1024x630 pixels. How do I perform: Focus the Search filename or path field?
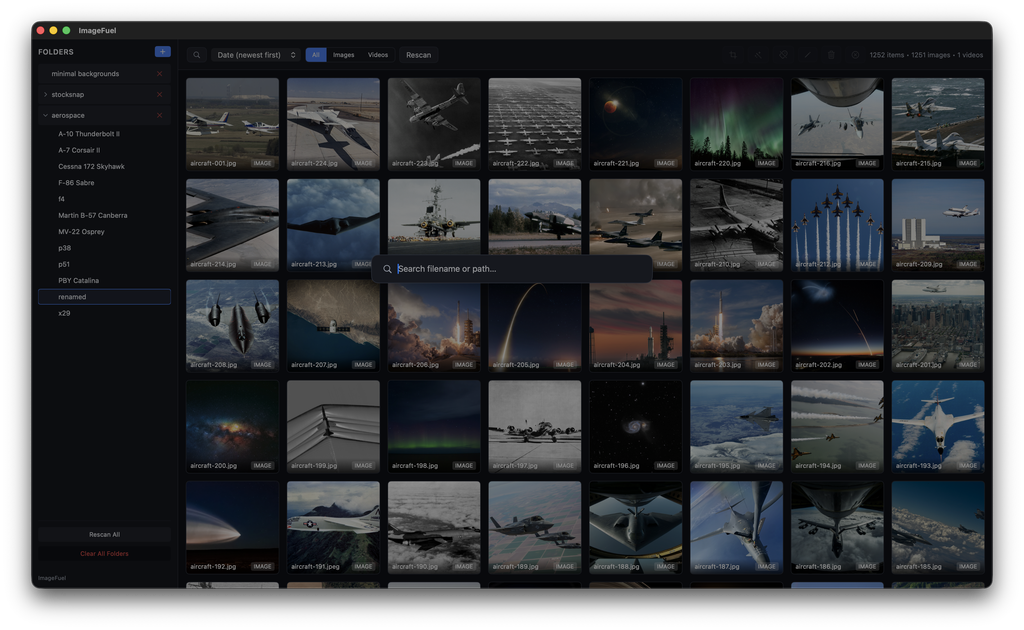tap(512, 269)
